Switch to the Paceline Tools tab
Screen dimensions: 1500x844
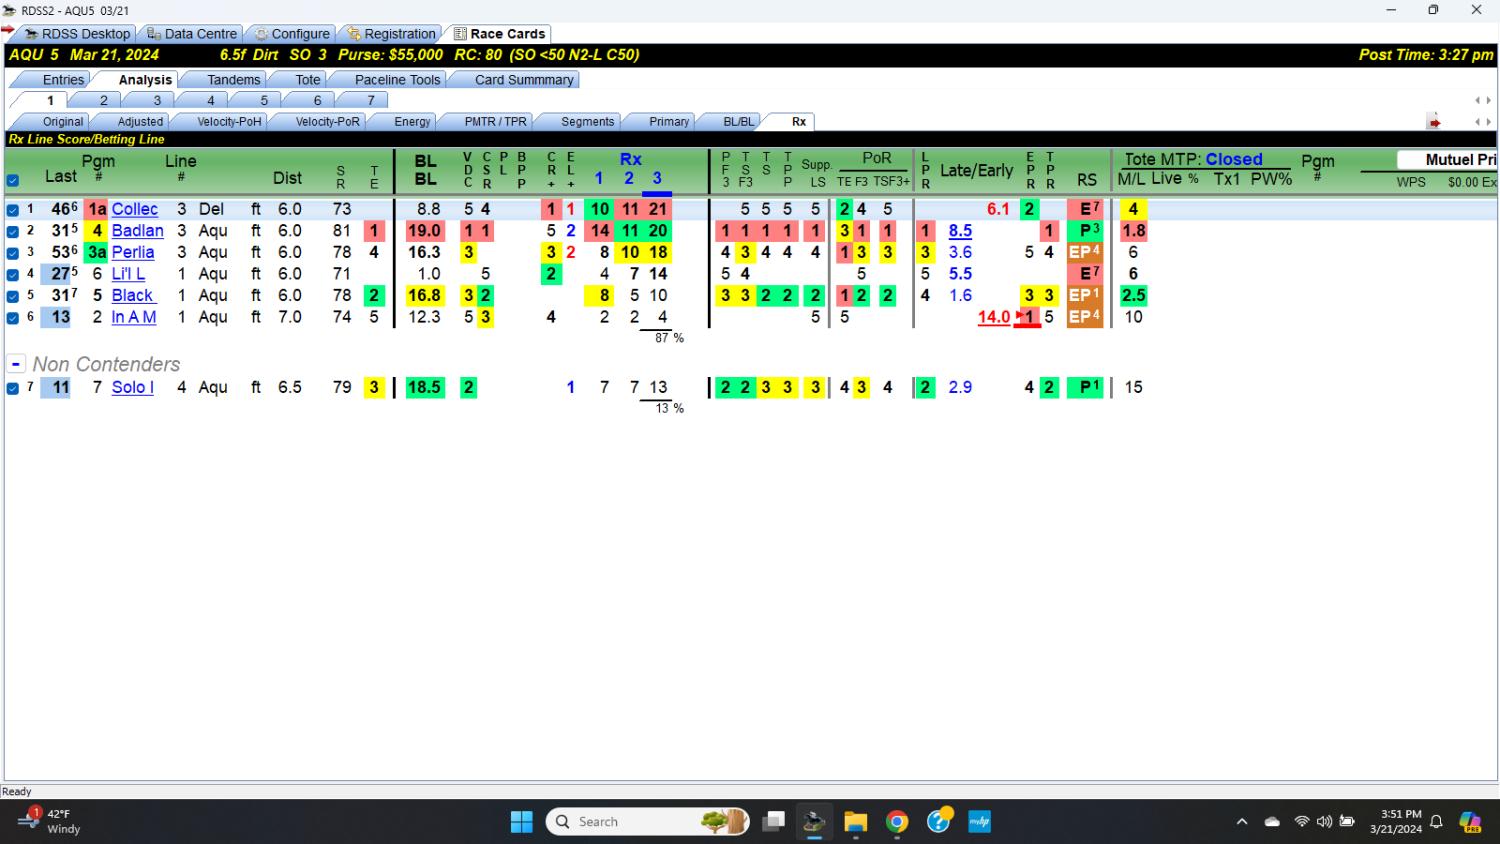(x=397, y=80)
